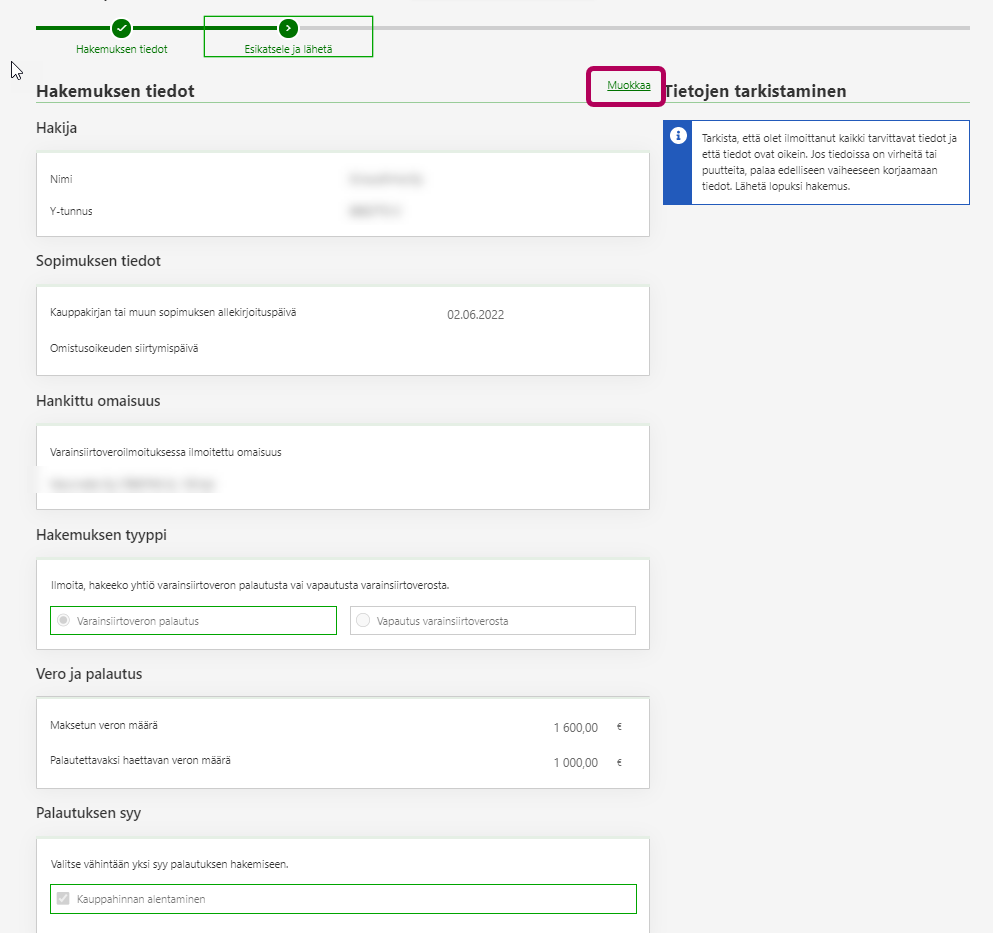Image resolution: width=993 pixels, height=933 pixels.
Task: Click the blurred Nimi value
Action: [x=386, y=180]
